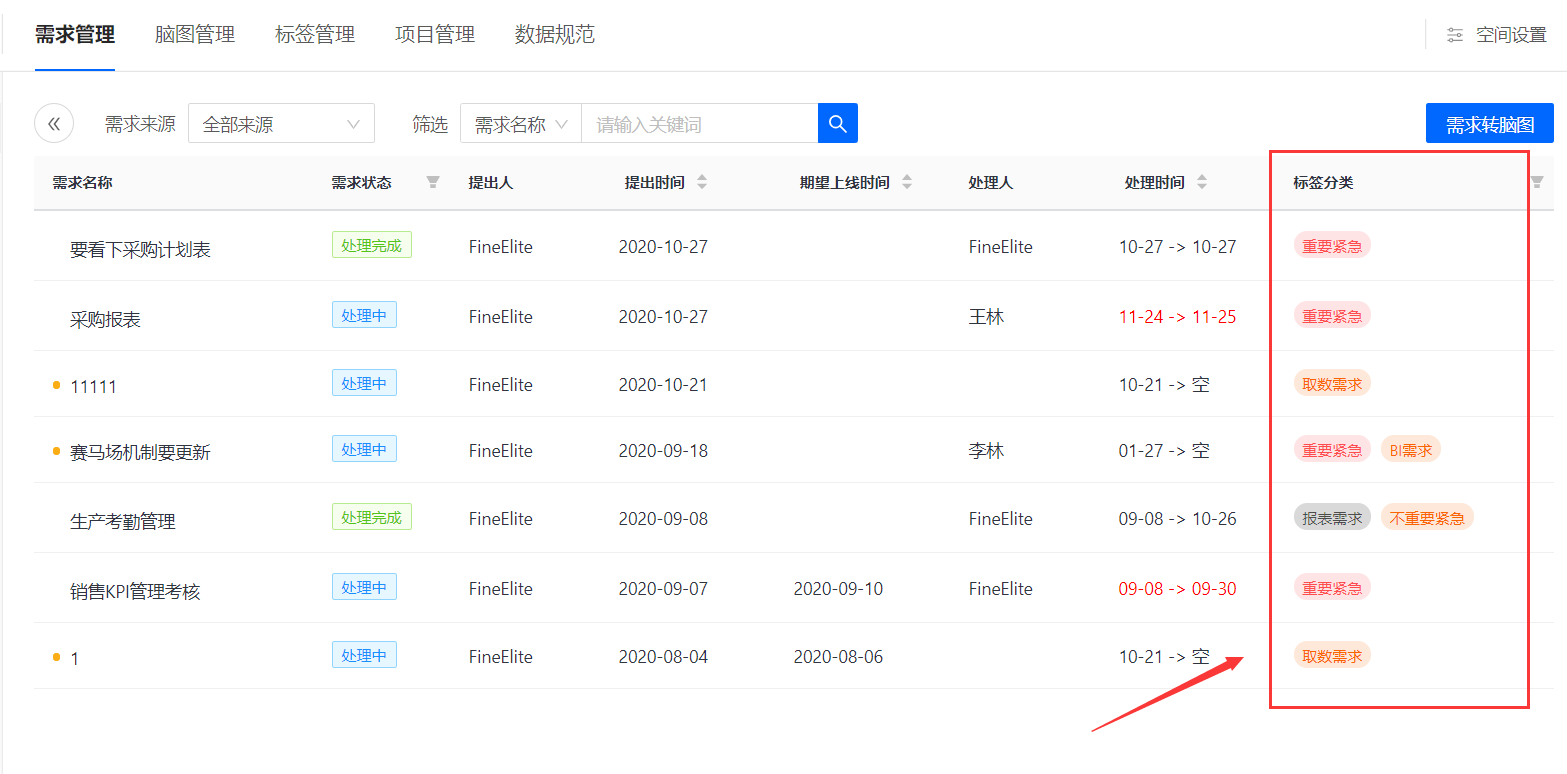
Task: Open requirement 生产考勤管理
Action: [123, 522]
